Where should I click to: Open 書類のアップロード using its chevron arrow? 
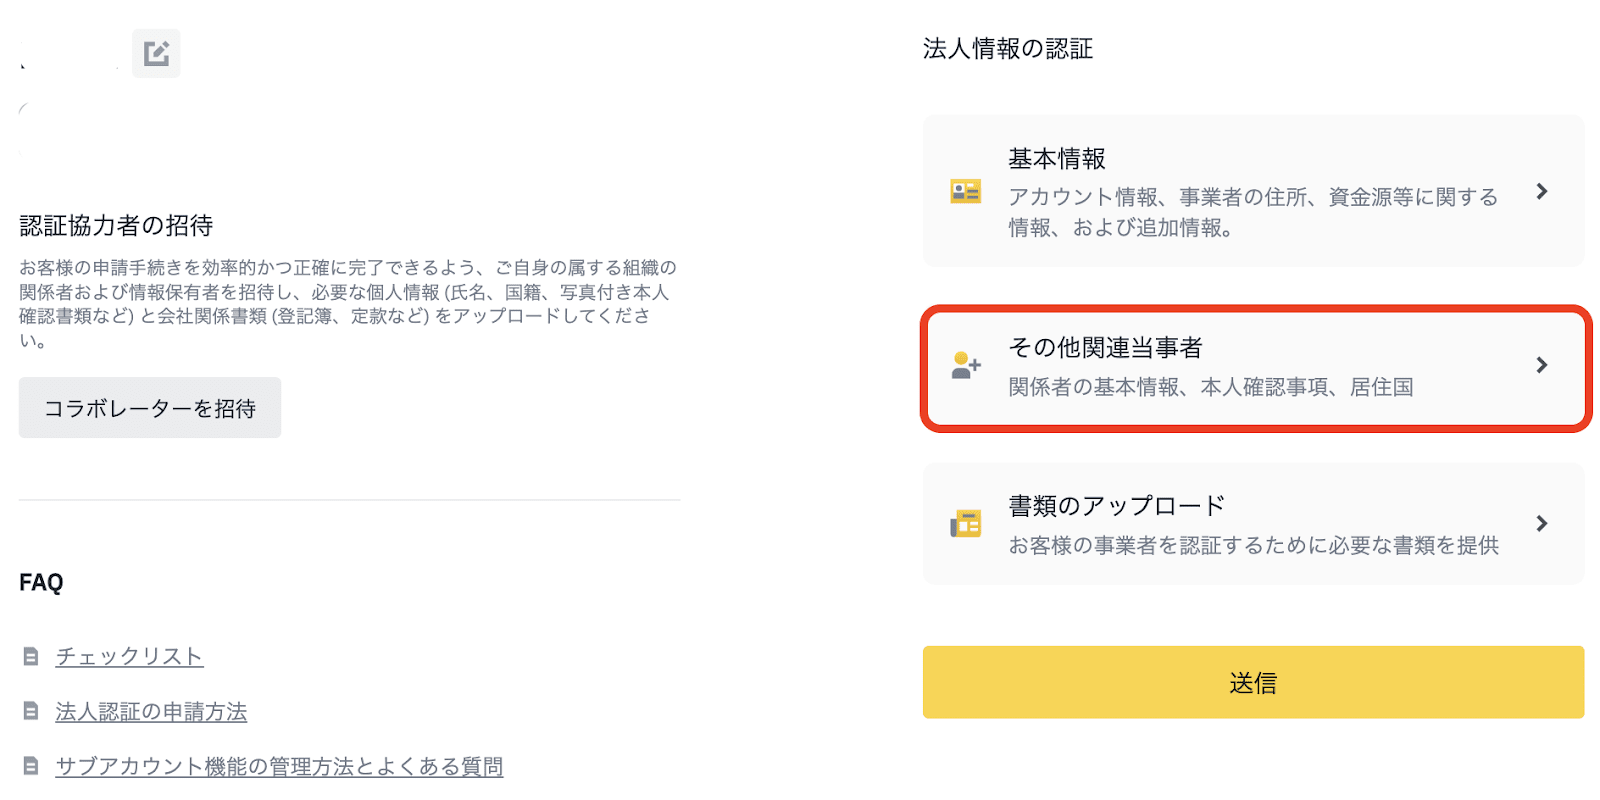point(1541,523)
